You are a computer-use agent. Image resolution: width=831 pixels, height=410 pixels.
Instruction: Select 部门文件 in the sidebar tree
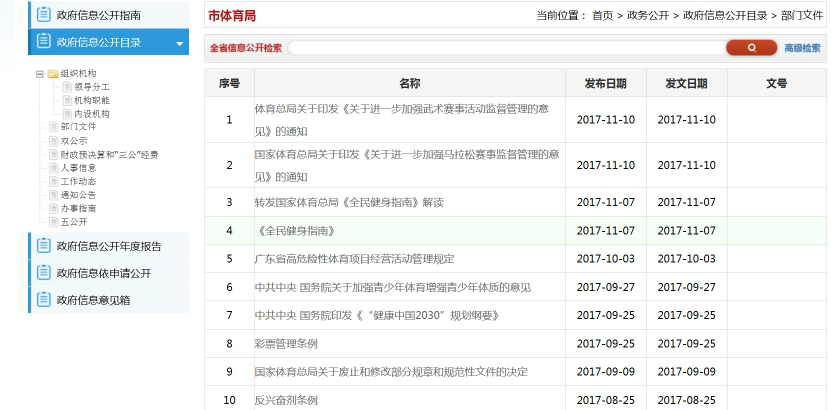click(x=78, y=127)
